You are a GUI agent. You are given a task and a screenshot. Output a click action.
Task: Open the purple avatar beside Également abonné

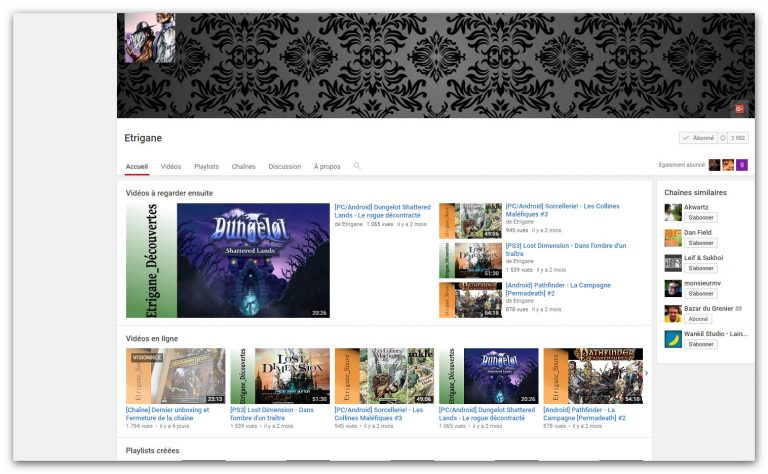[x=742, y=165]
